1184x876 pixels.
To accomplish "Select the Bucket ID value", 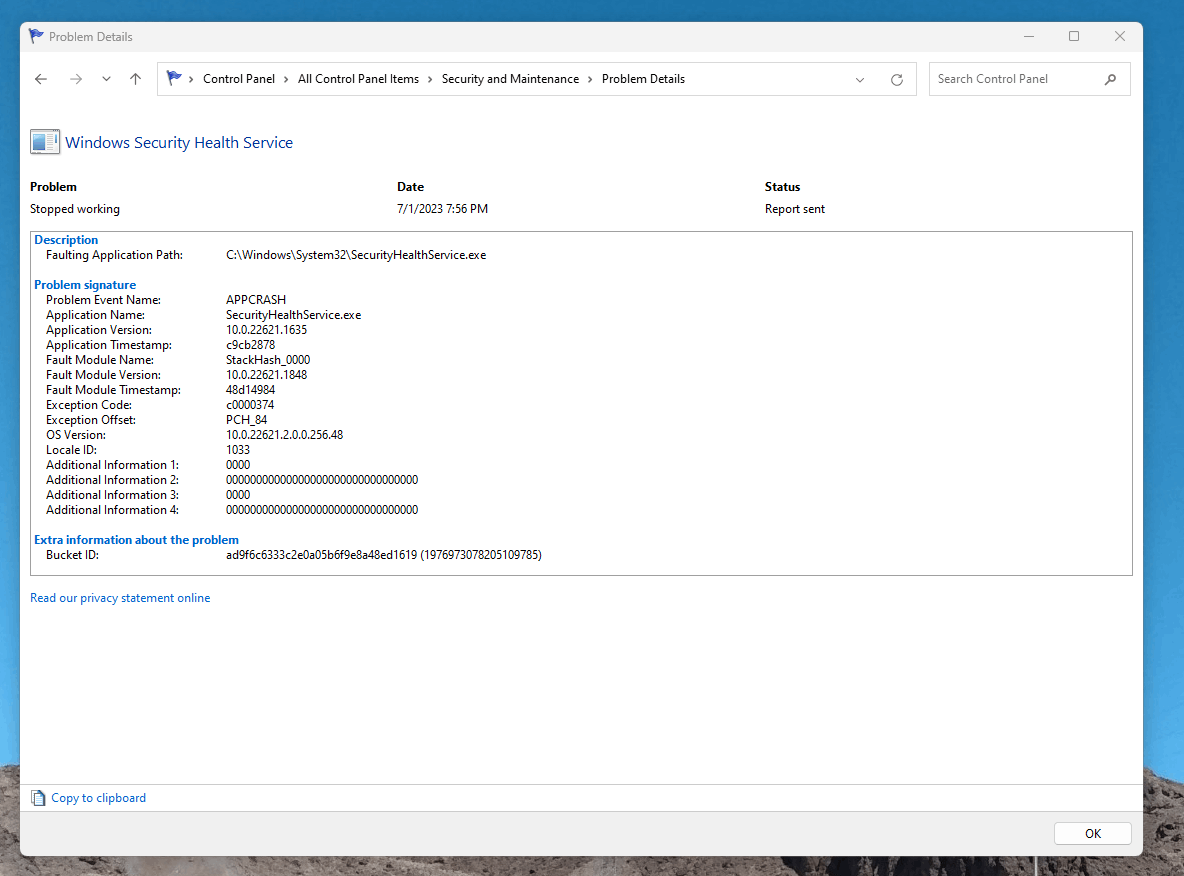I will click(384, 555).
